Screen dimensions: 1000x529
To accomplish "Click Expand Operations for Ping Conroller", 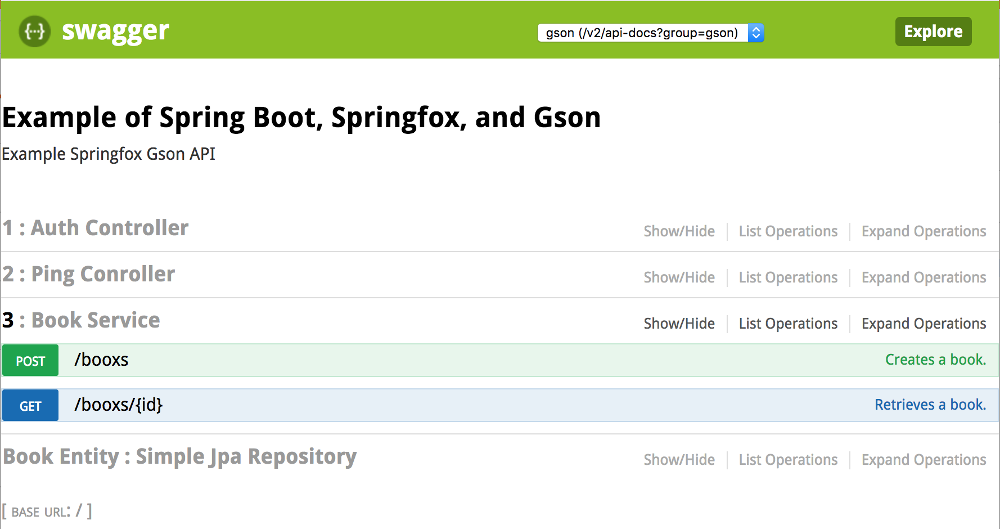I will (x=924, y=278).
